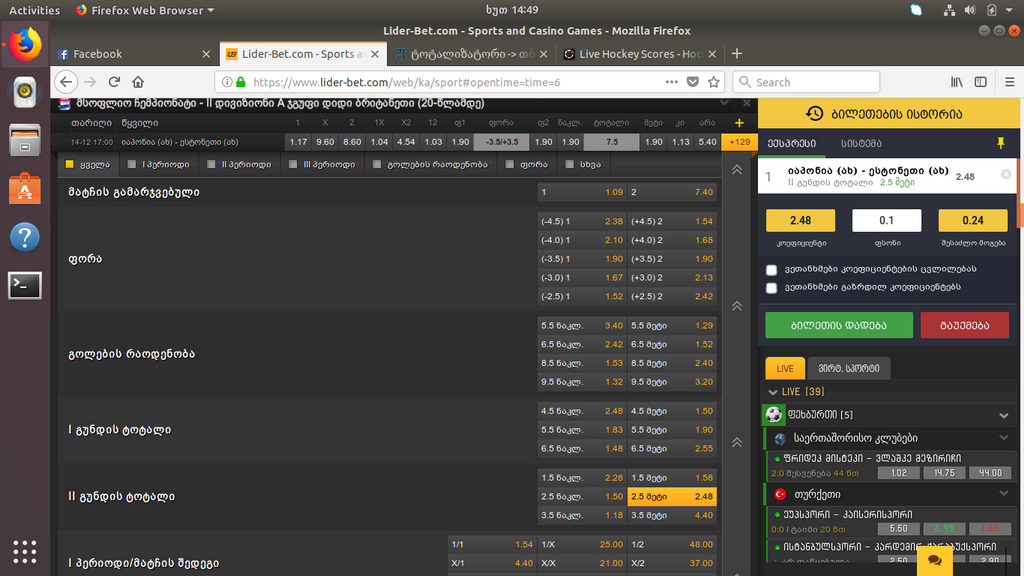
Task: Show Applications grid in the dock
Action: click(25, 552)
